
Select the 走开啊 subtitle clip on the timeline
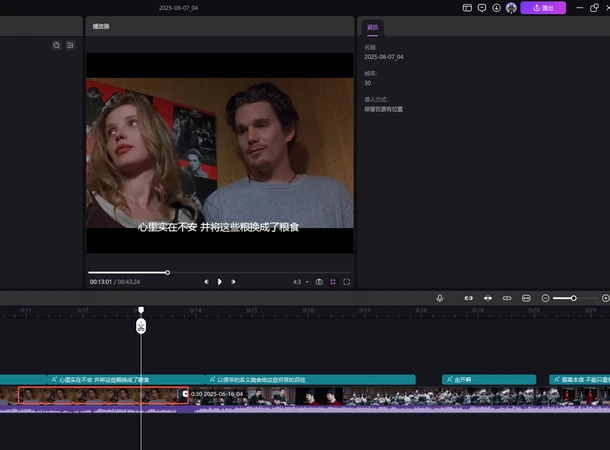point(471,380)
